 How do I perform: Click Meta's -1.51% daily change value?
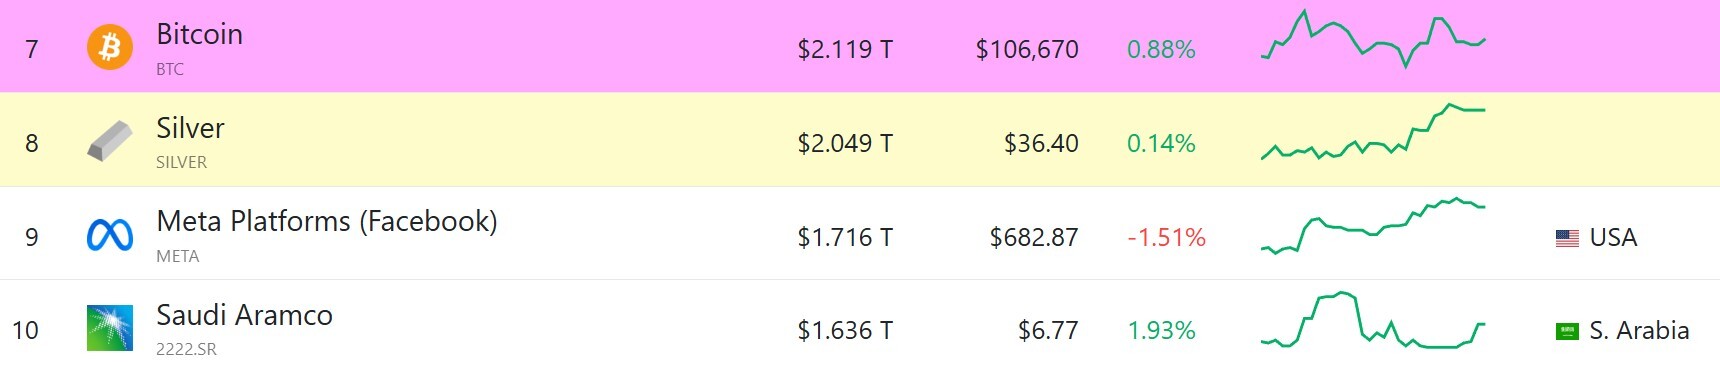[1166, 237]
